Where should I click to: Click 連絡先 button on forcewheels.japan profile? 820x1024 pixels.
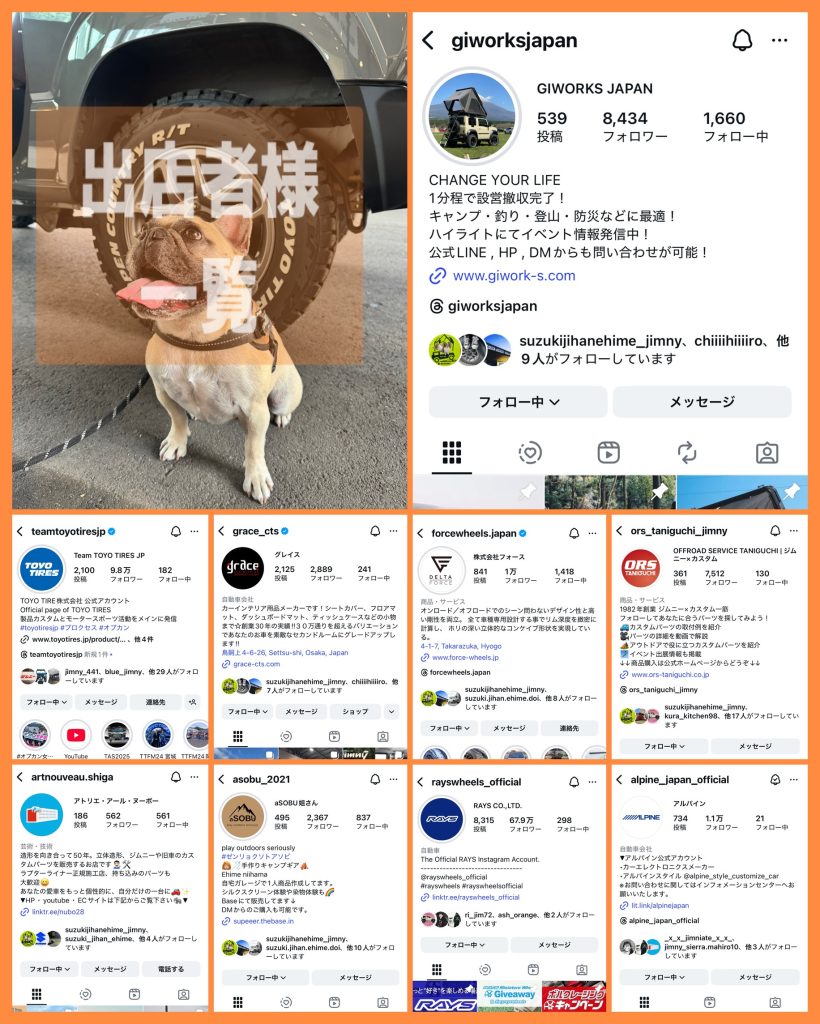click(569, 728)
